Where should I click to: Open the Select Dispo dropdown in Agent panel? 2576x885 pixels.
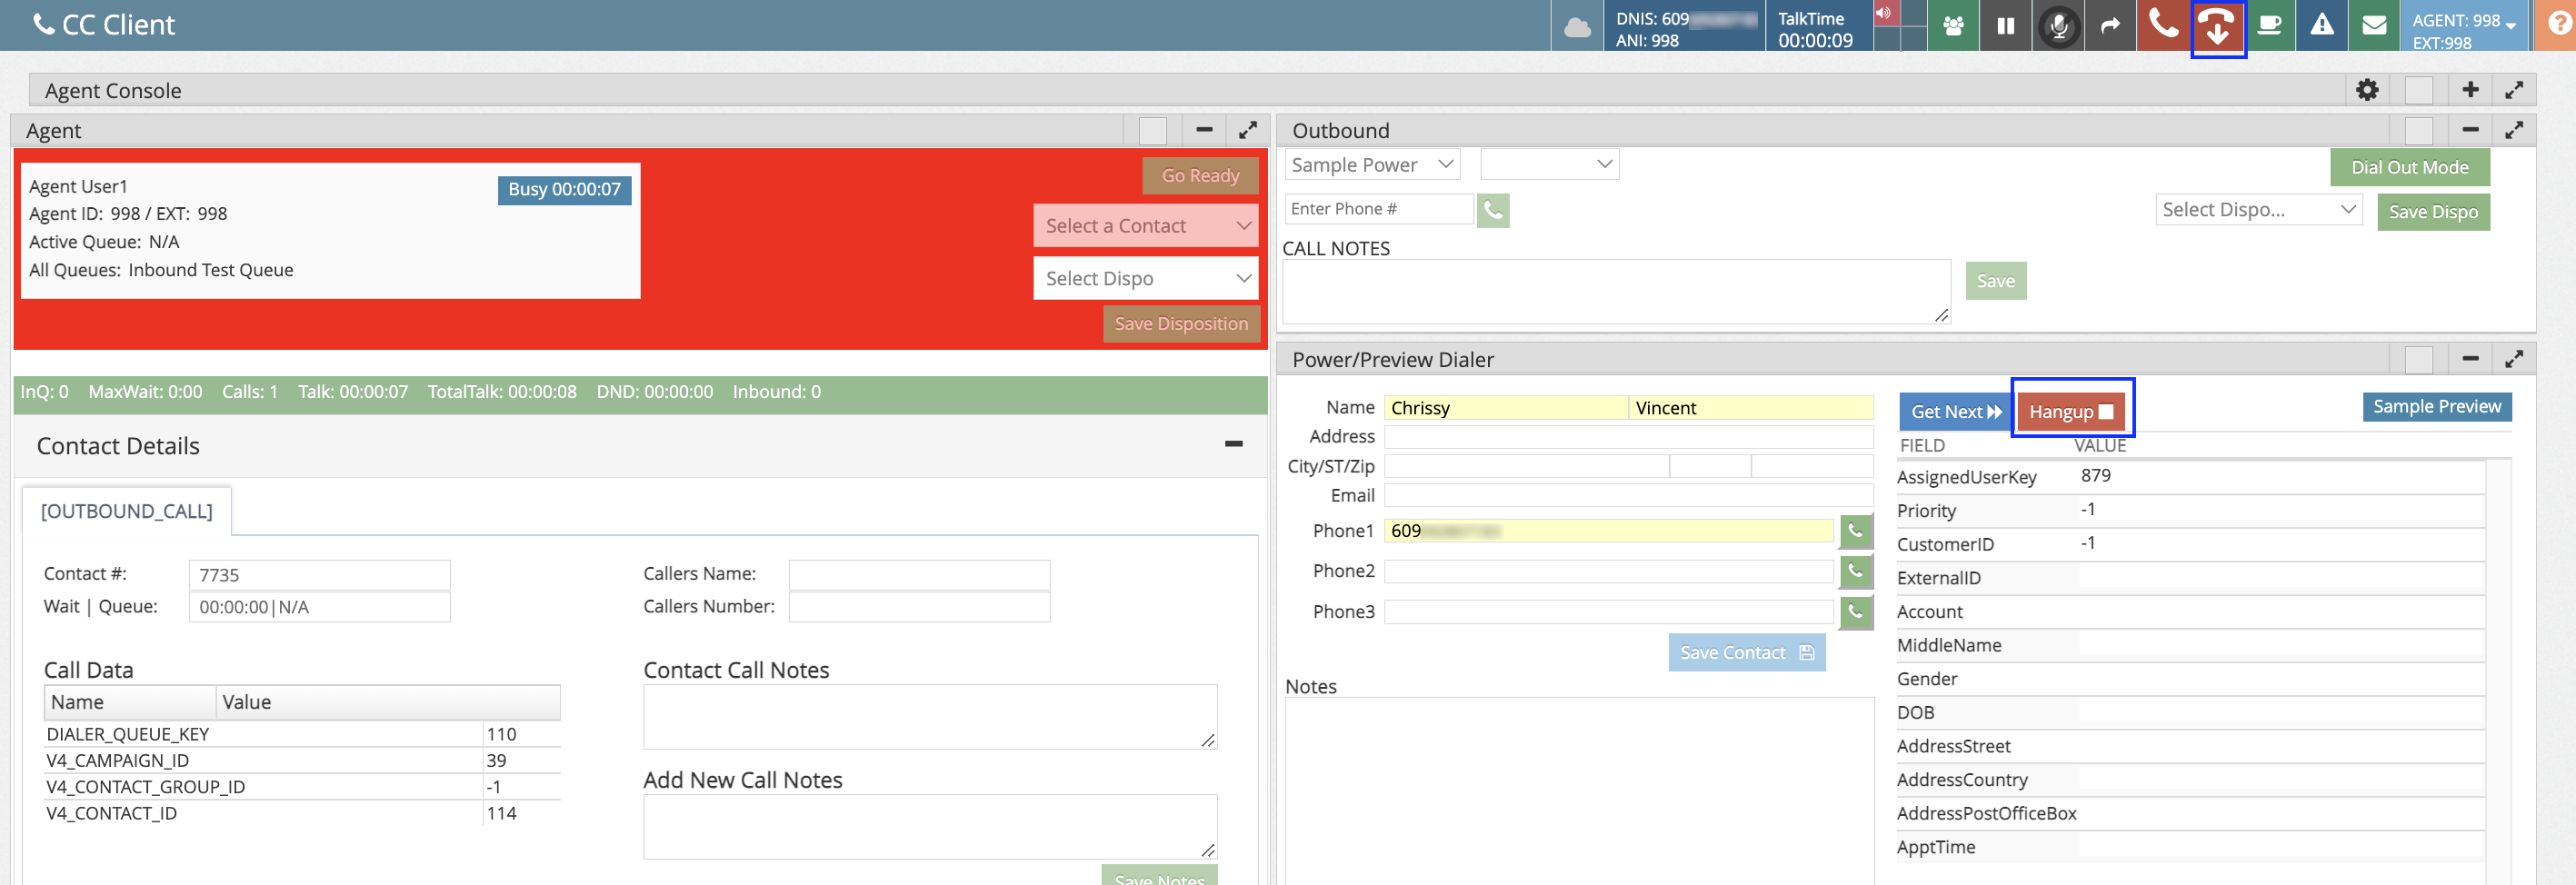(x=1145, y=279)
